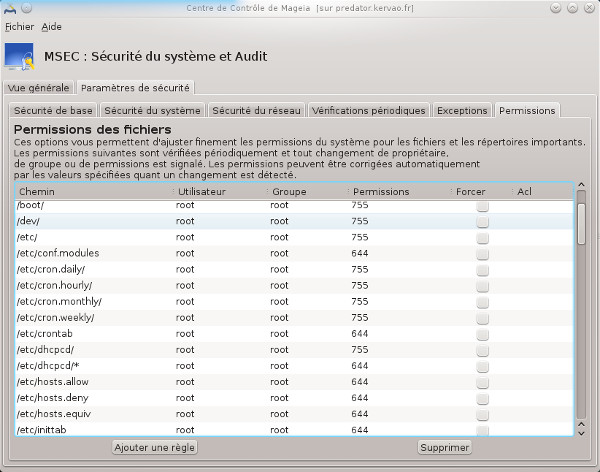
Task: Open the Fichier menu
Action: point(19,27)
